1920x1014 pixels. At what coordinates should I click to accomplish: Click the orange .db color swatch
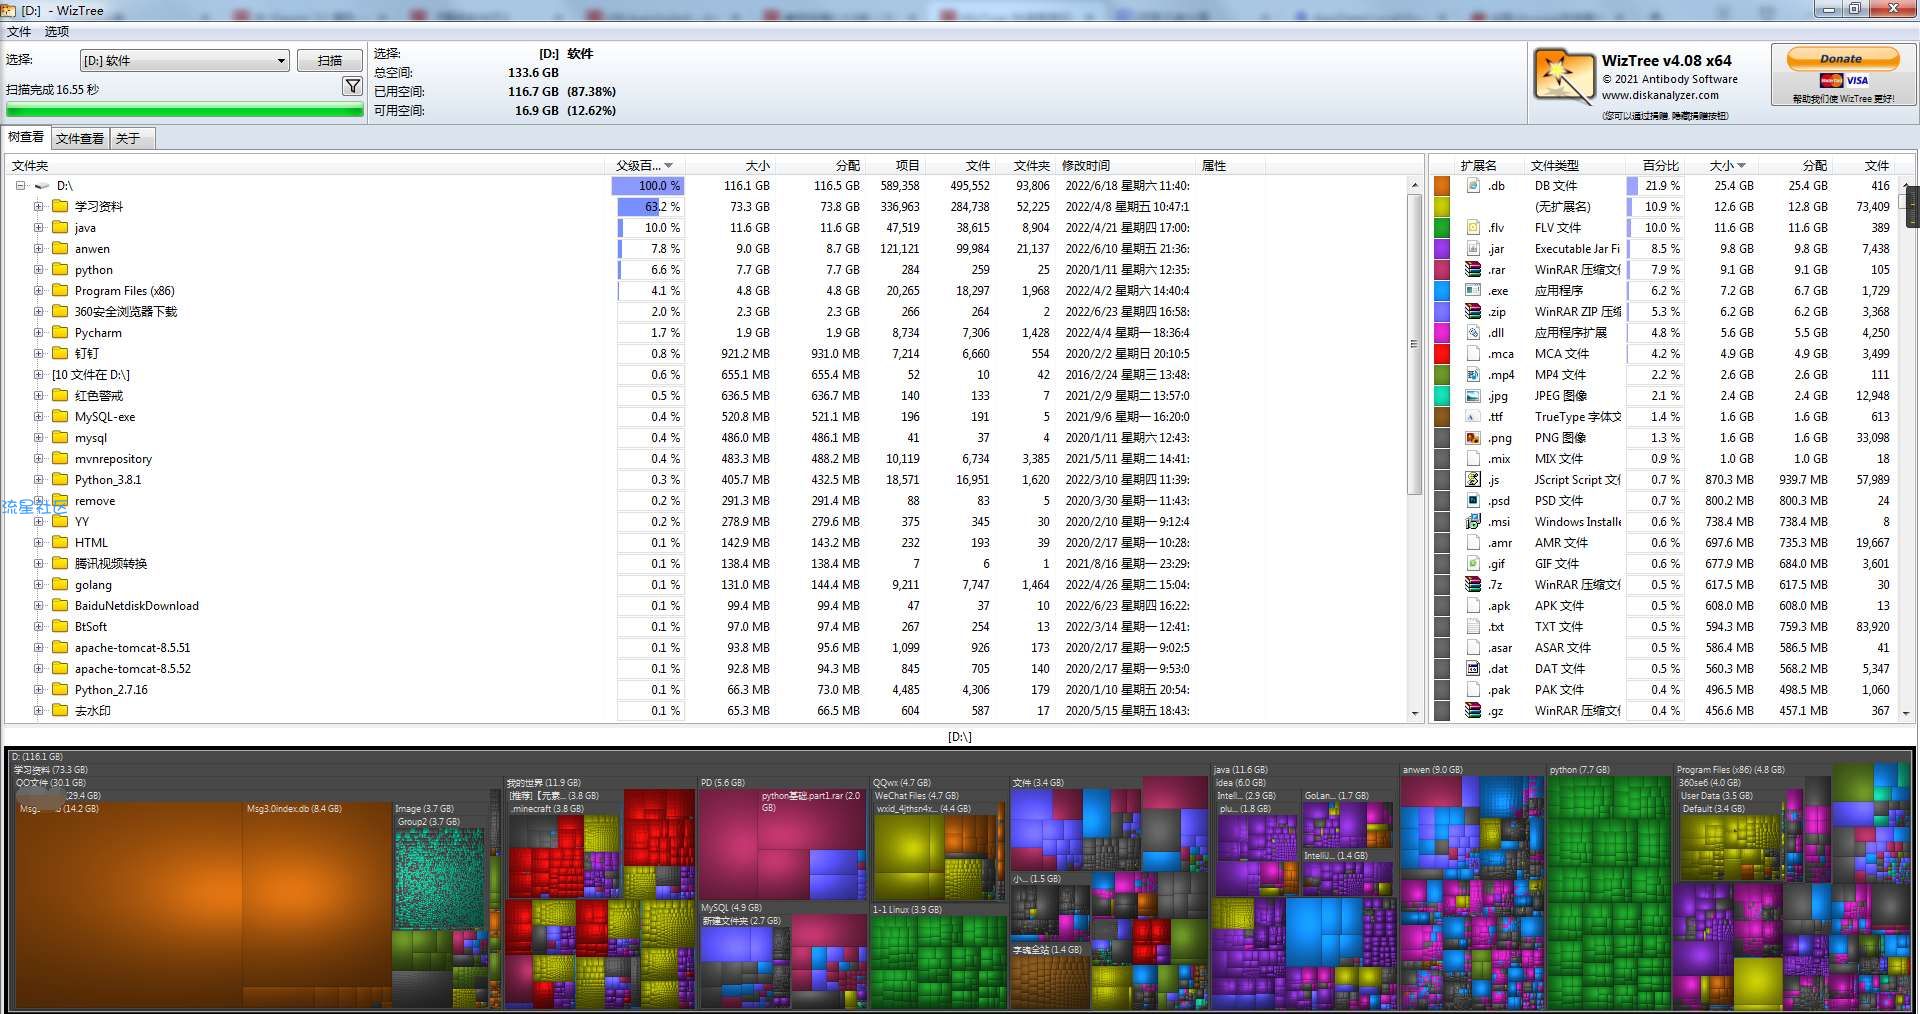[x=1442, y=185]
